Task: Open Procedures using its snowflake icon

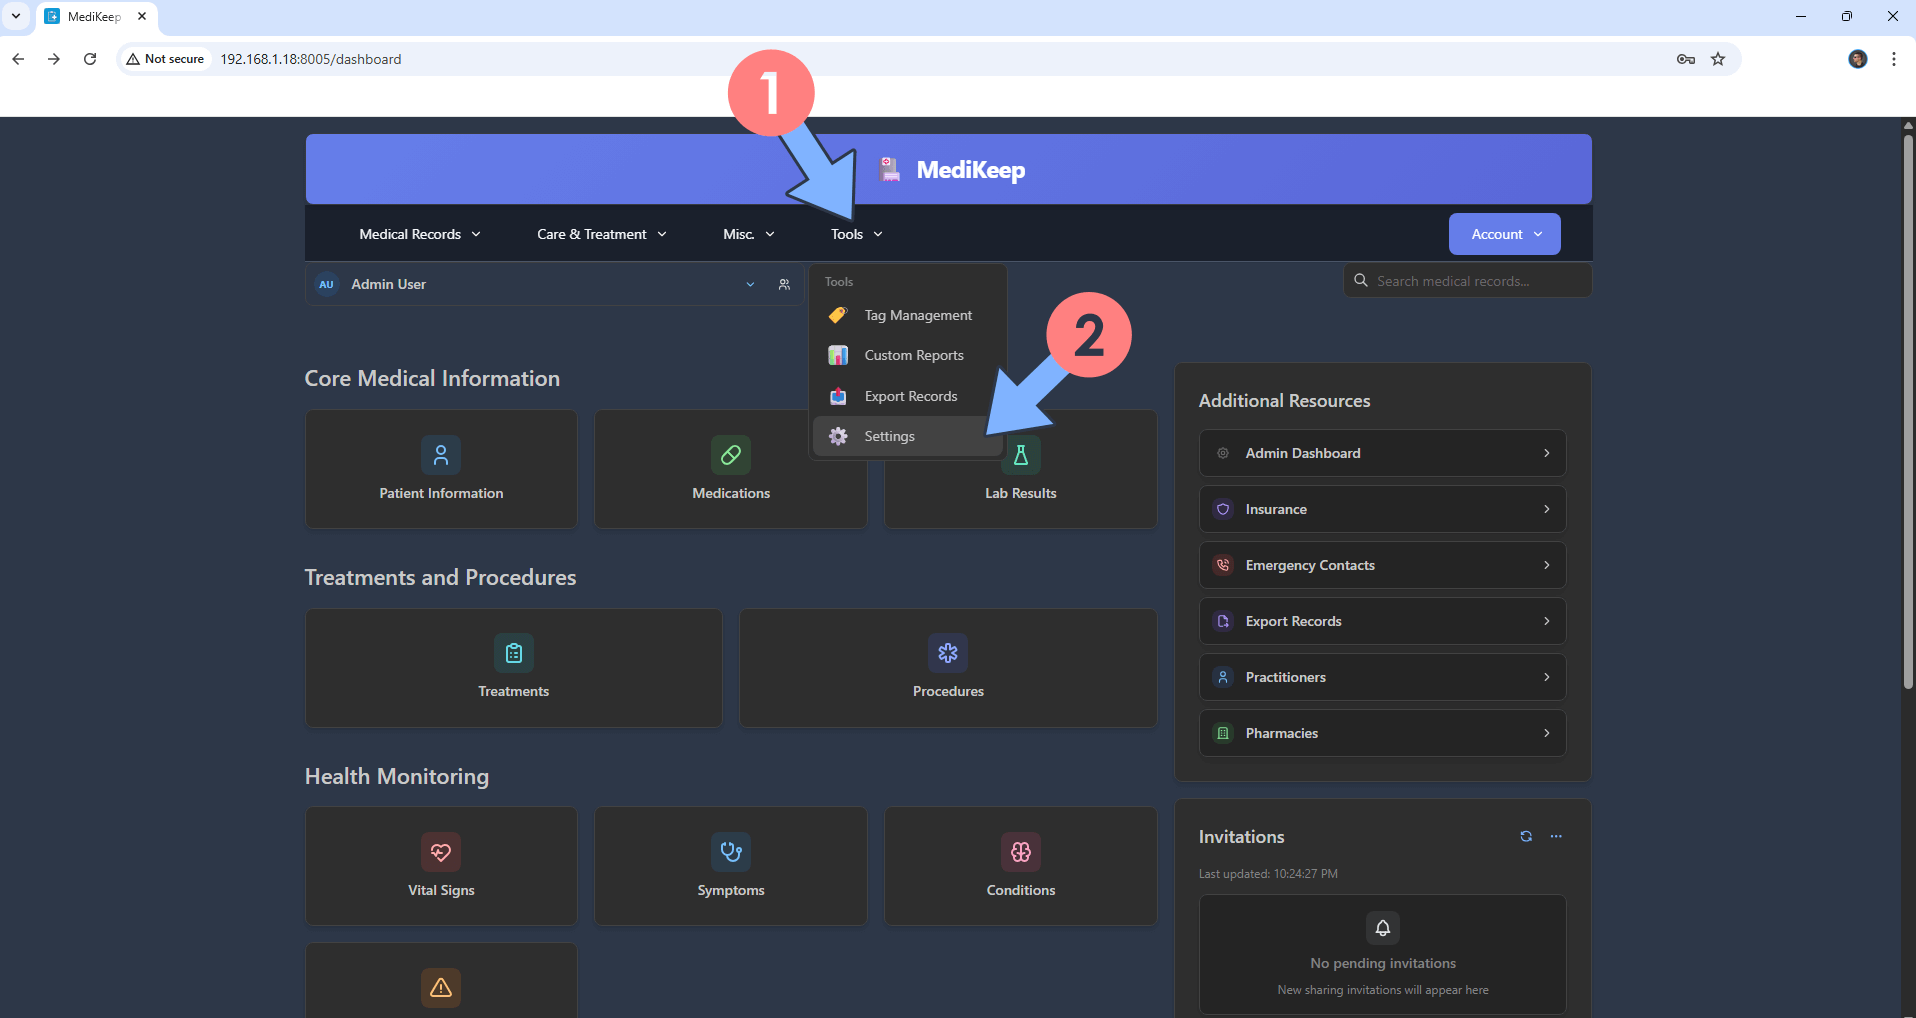Action: [x=948, y=653]
